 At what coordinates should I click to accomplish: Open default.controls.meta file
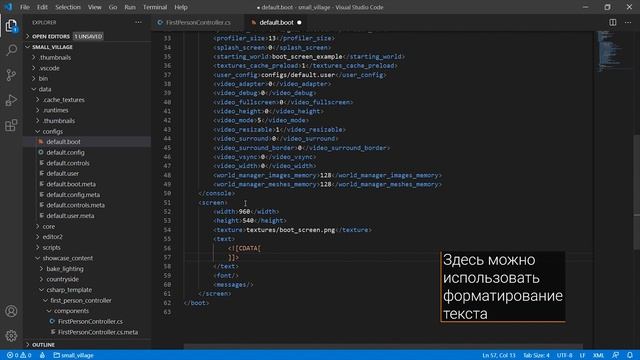76,205
